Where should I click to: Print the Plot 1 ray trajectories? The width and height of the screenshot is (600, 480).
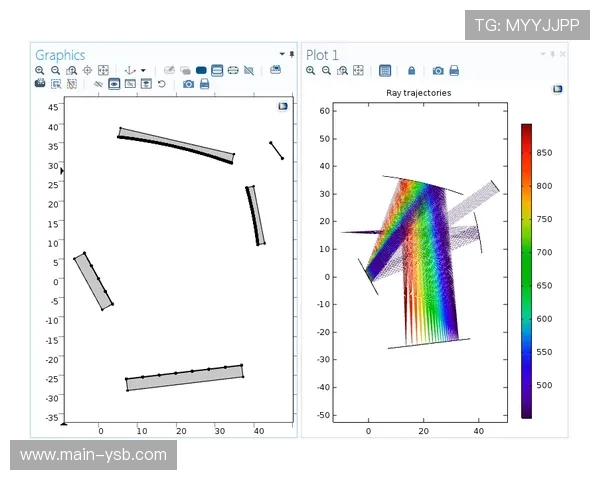[454, 71]
